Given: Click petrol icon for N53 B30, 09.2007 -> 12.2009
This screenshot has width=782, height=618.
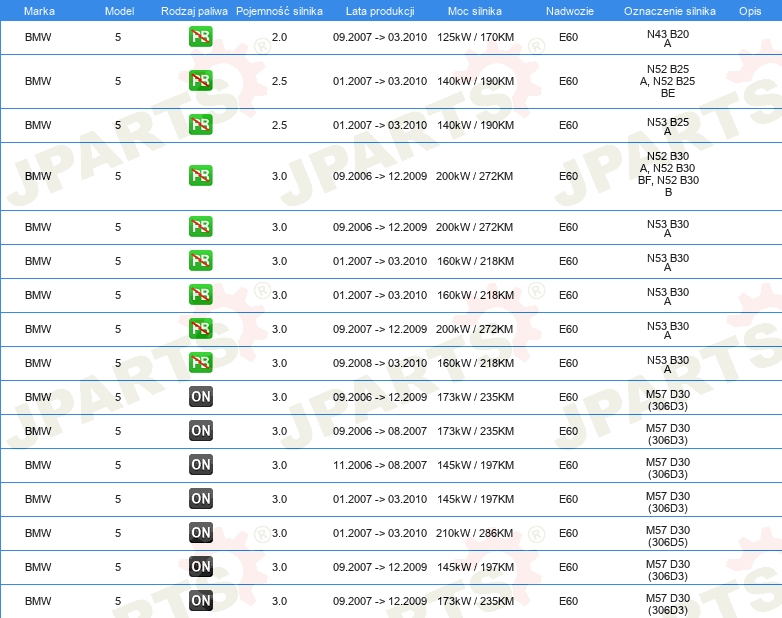Looking at the screenshot, I should point(200,329).
